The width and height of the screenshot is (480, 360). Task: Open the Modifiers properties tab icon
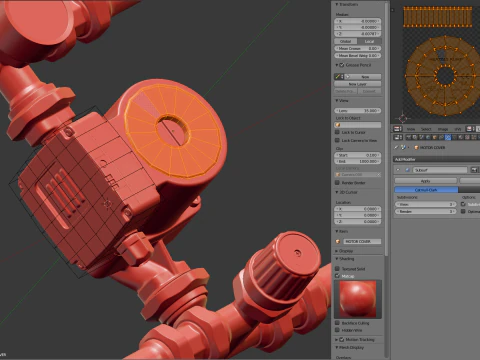[x=448, y=137]
